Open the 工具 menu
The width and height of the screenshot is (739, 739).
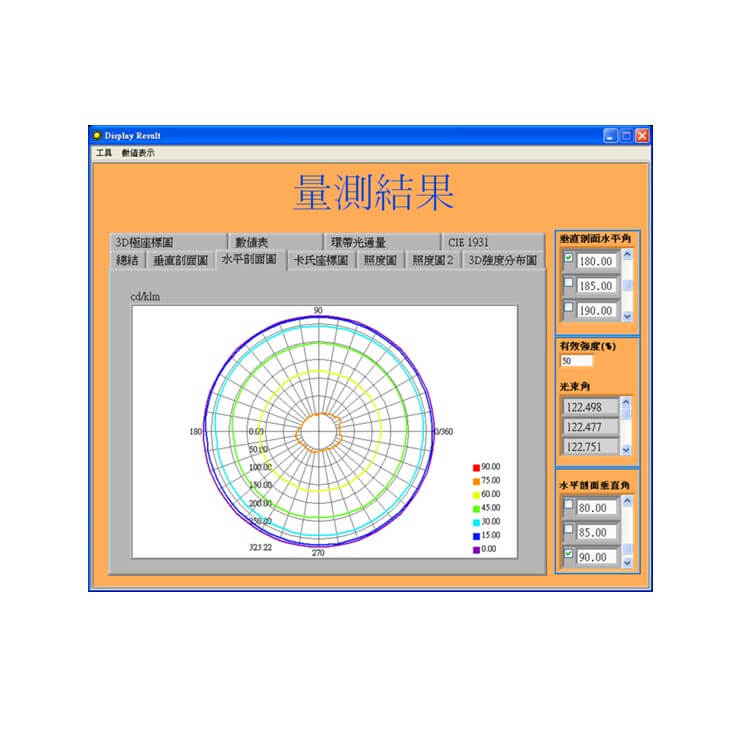click(x=104, y=153)
